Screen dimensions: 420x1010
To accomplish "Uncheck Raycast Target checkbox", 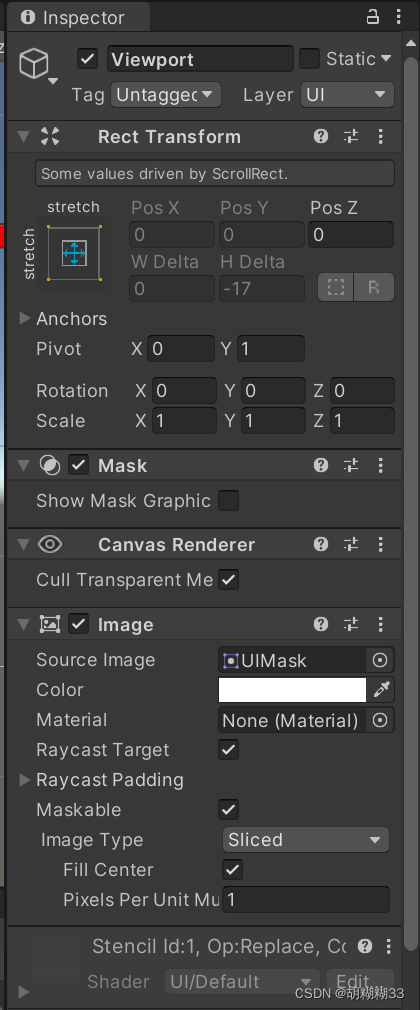I will click(229, 750).
